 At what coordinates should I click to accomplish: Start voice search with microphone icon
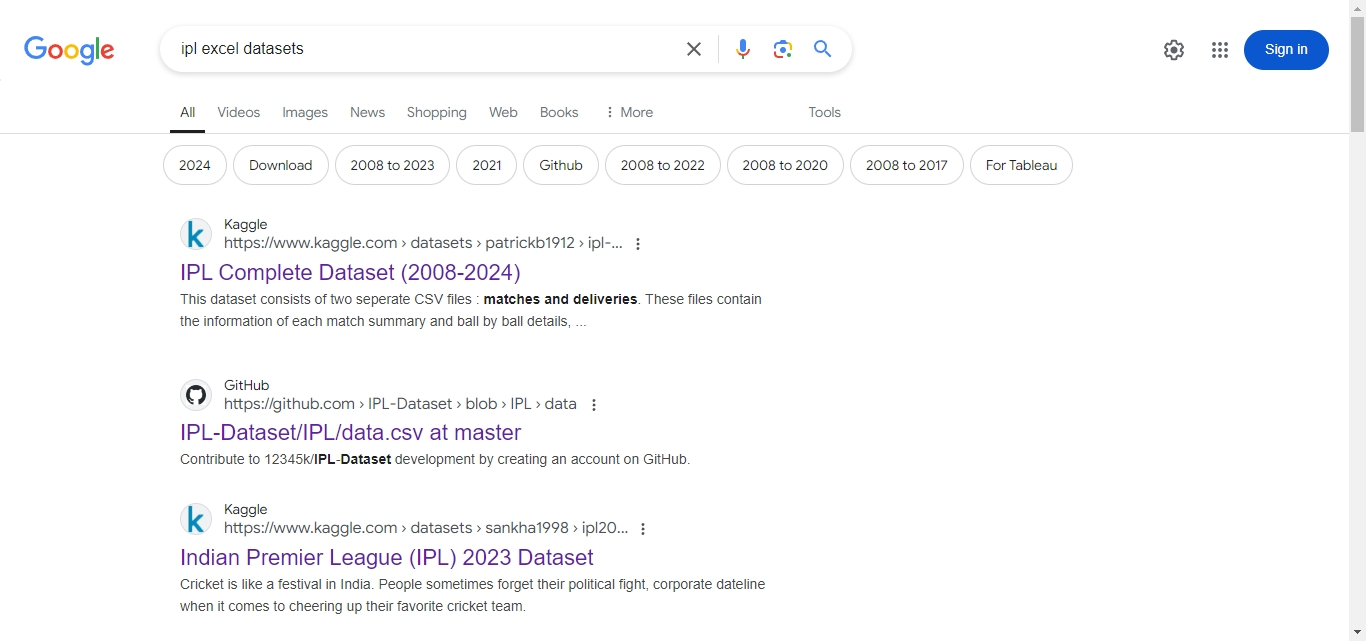tap(743, 49)
